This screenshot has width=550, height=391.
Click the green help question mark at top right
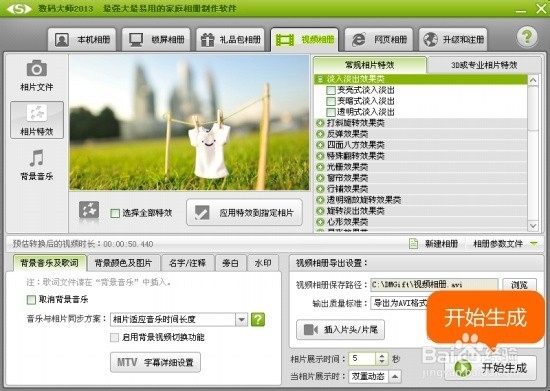tap(527, 37)
